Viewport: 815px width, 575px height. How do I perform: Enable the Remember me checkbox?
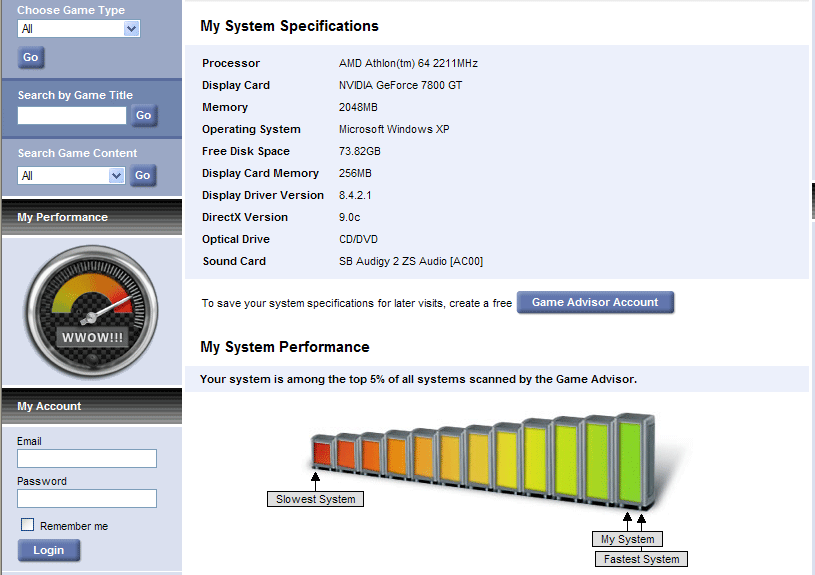click(x=28, y=525)
